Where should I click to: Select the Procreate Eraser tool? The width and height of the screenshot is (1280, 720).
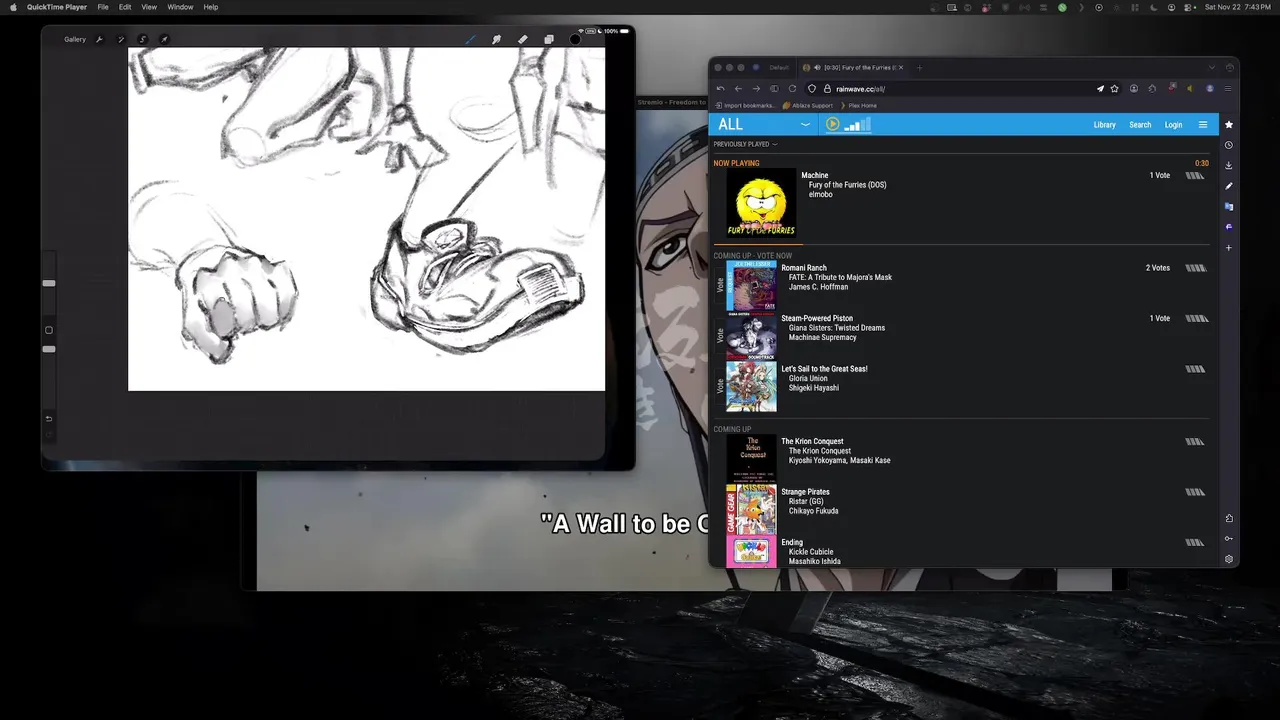click(522, 40)
